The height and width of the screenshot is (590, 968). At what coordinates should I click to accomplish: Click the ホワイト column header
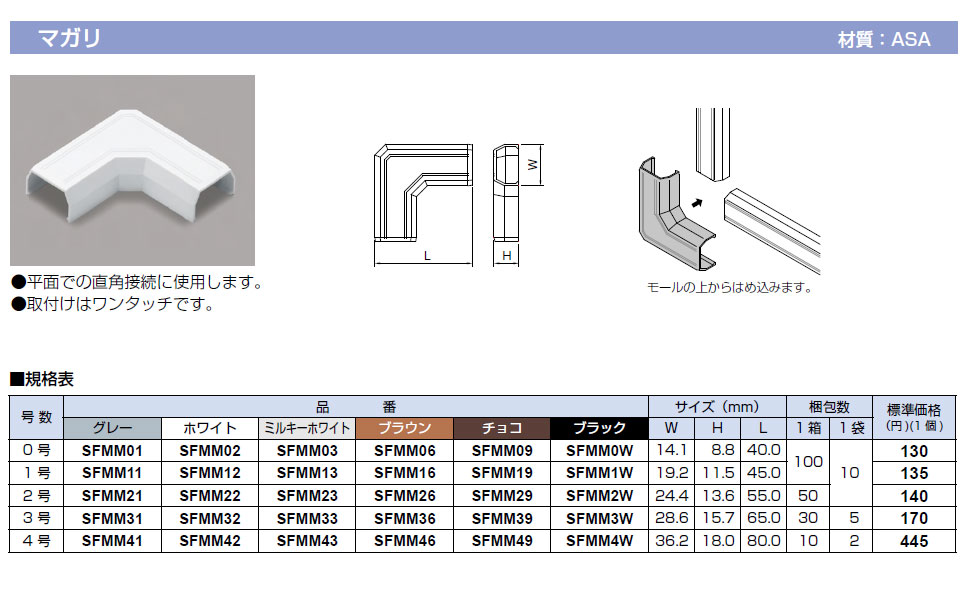click(x=210, y=428)
